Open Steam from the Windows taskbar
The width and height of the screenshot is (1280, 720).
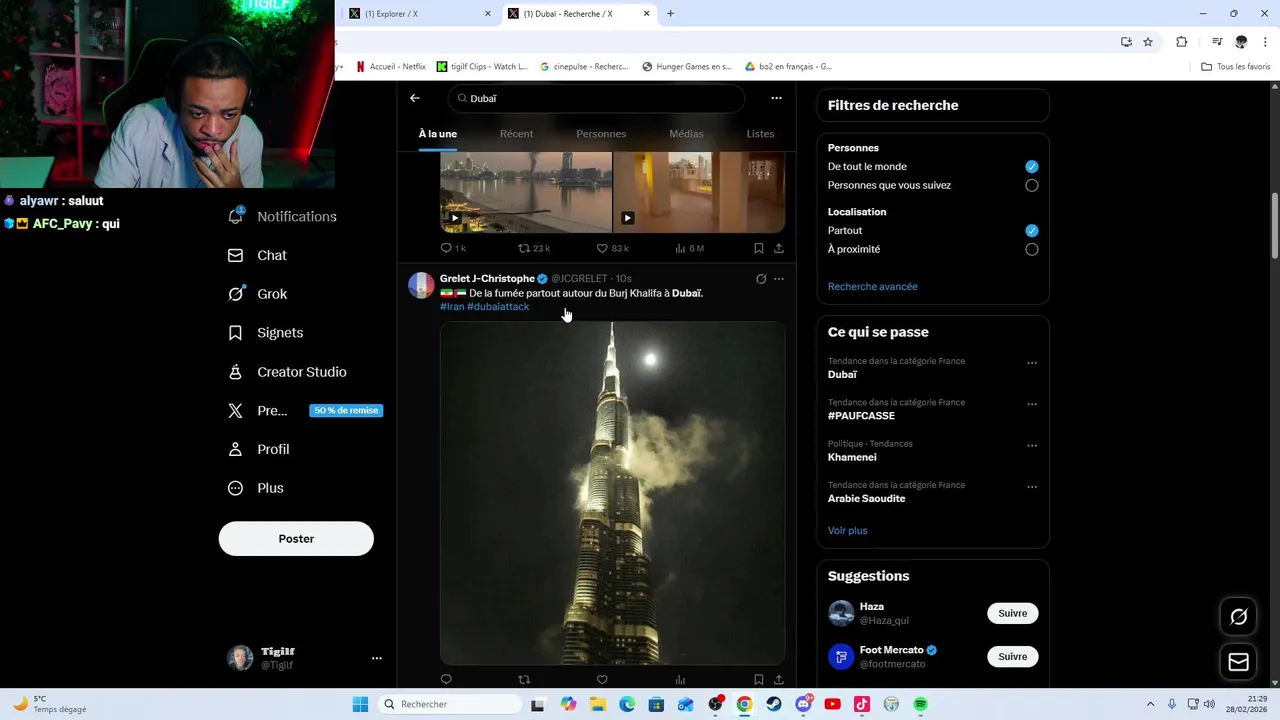click(774, 705)
